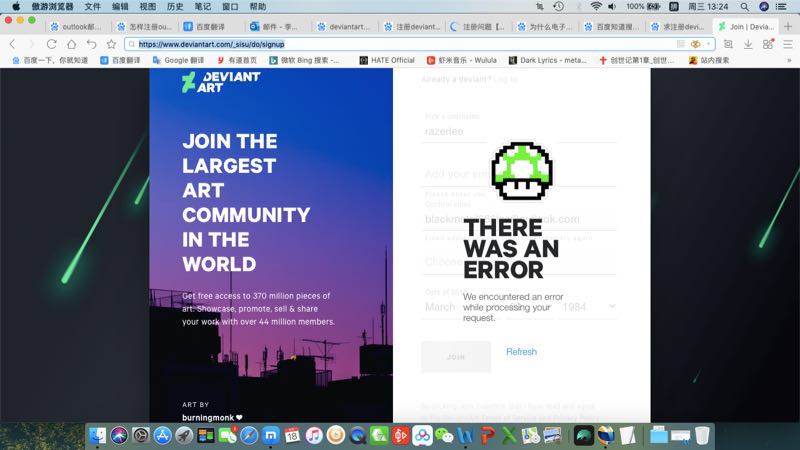Click the undo closed tab arrow icon
The height and width of the screenshot is (450, 800).
(91, 44)
